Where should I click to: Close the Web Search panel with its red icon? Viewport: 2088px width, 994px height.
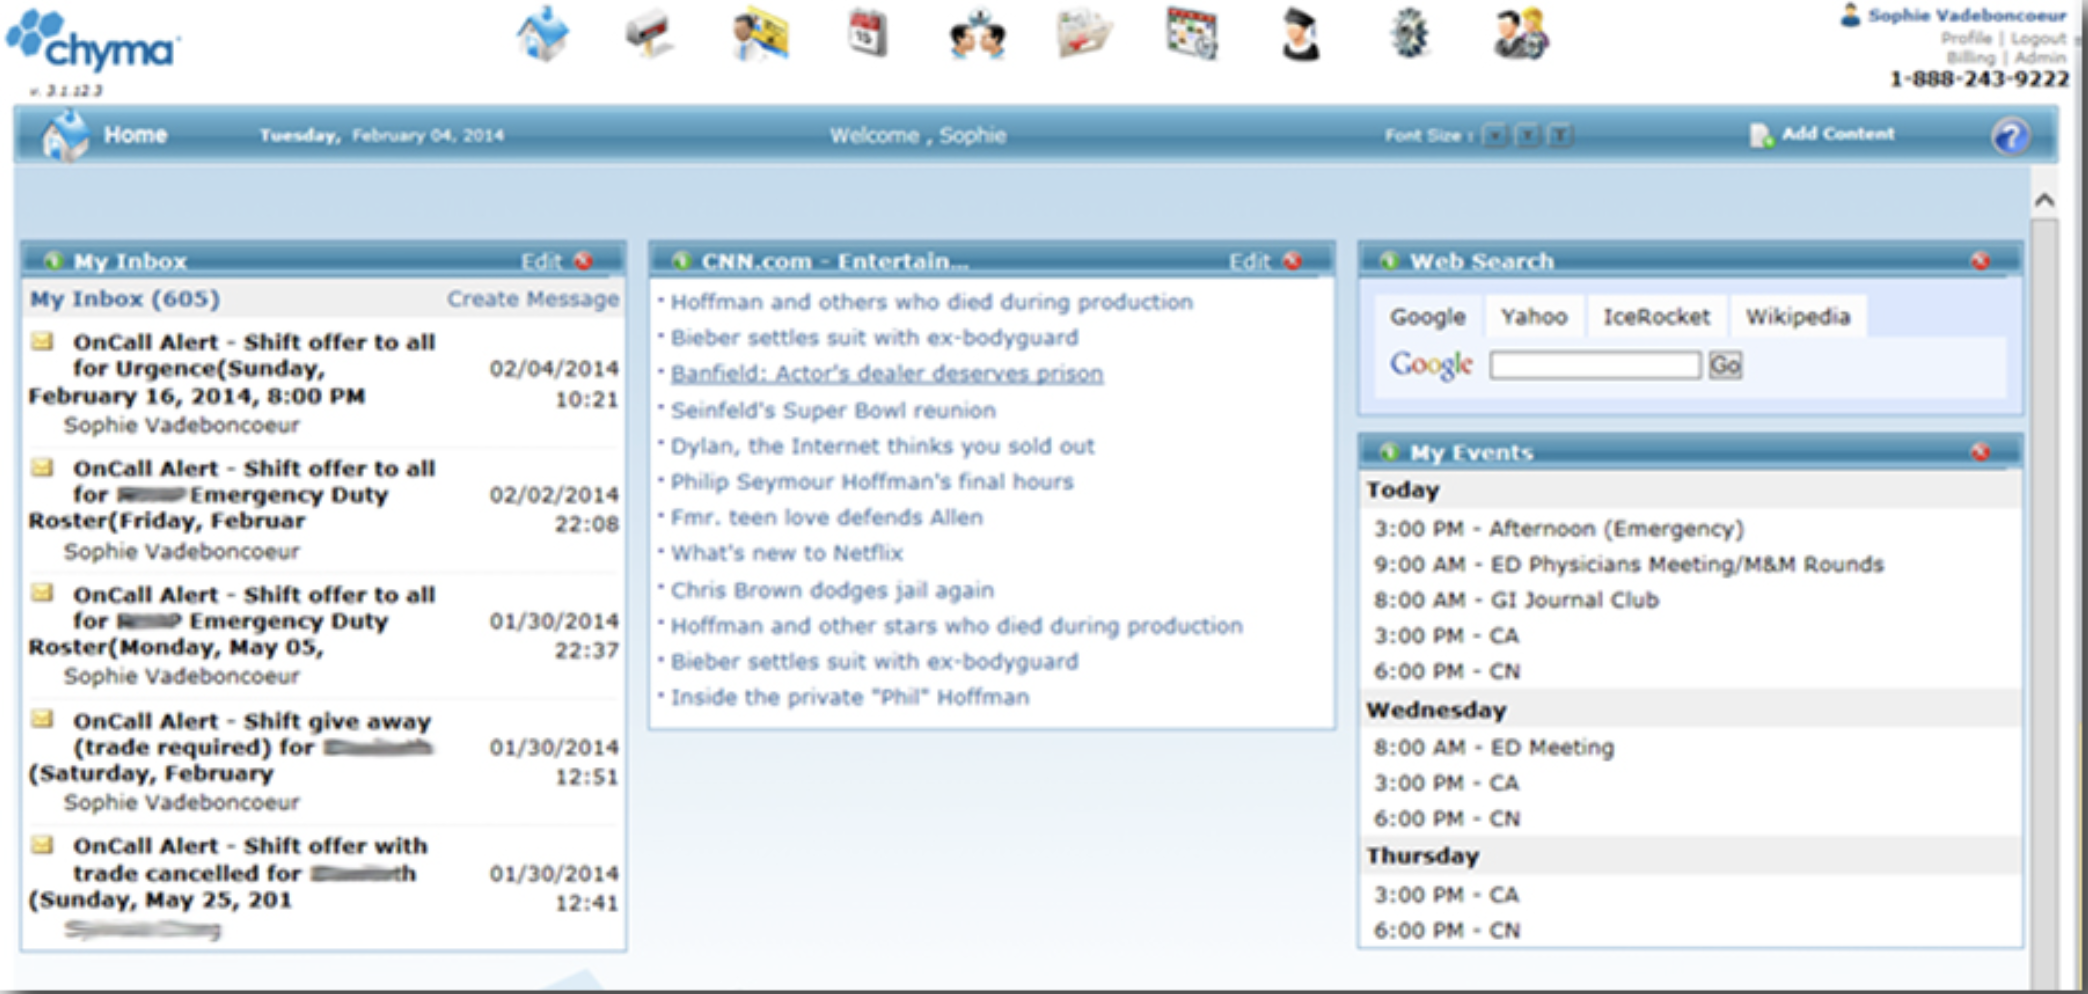click(1980, 261)
